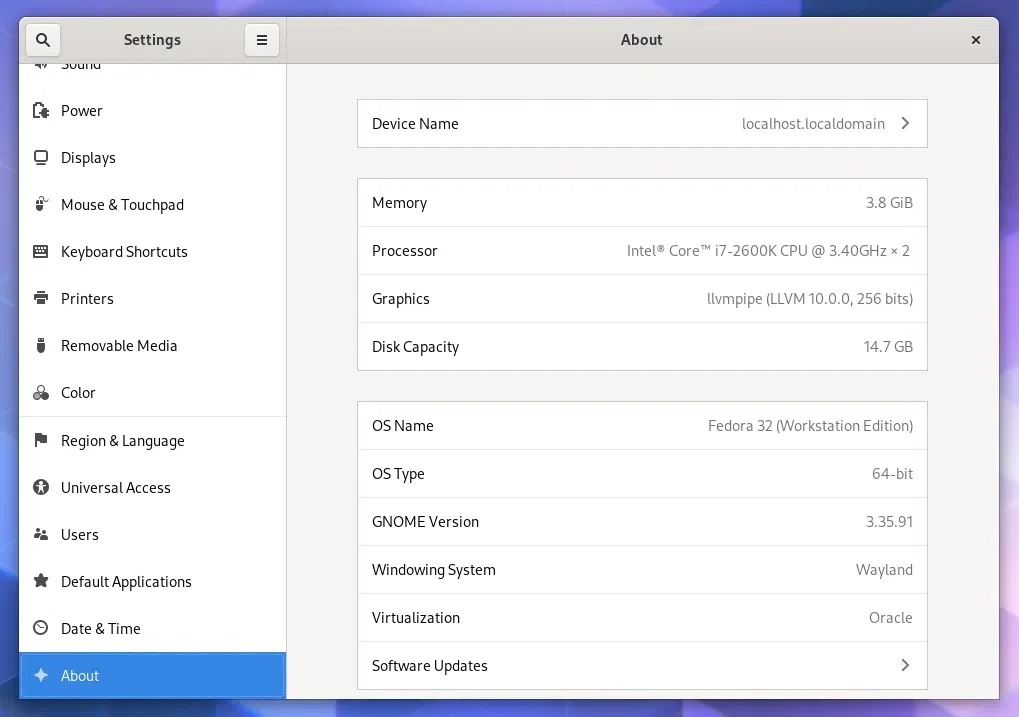The width and height of the screenshot is (1019, 717).
Task: Click the Memory row label
Action: point(399,203)
